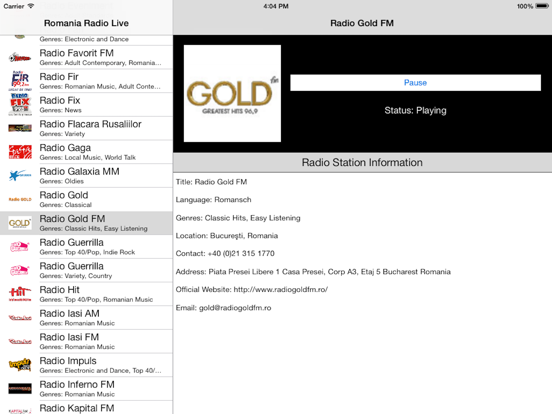
Task: Click Genres: Classic Hits info line
Action: 238,218
